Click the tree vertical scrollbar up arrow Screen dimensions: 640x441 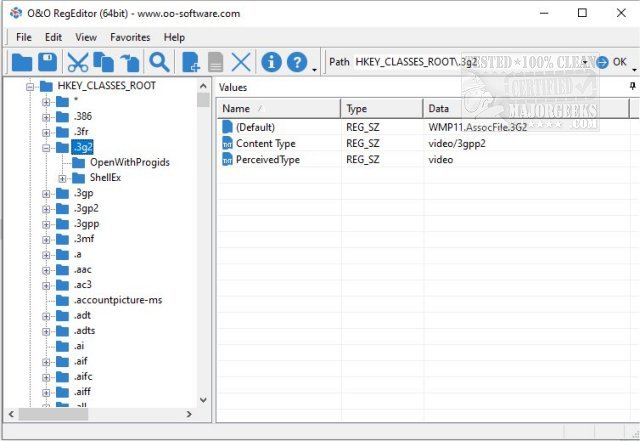[203, 86]
